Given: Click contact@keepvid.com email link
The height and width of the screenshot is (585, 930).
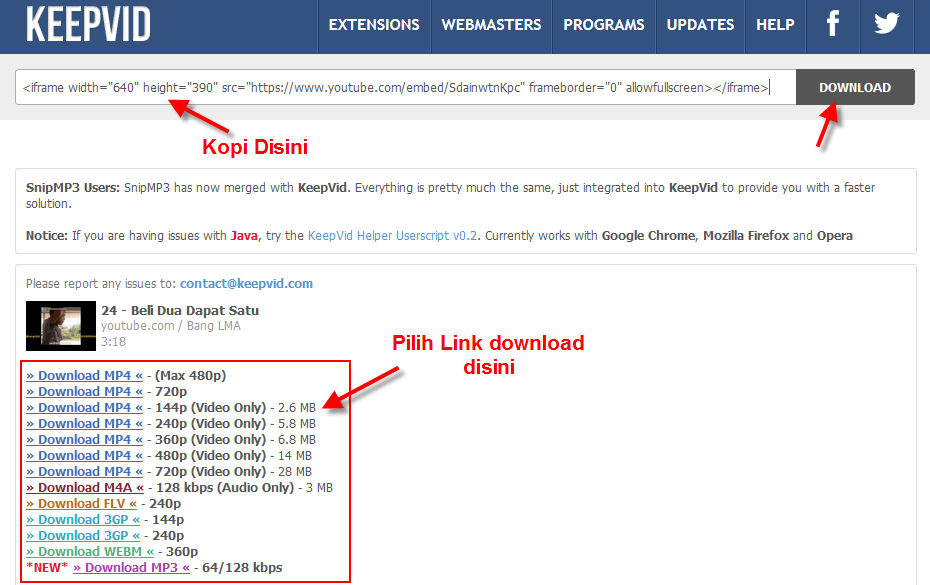Looking at the screenshot, I should coord(246,284).
